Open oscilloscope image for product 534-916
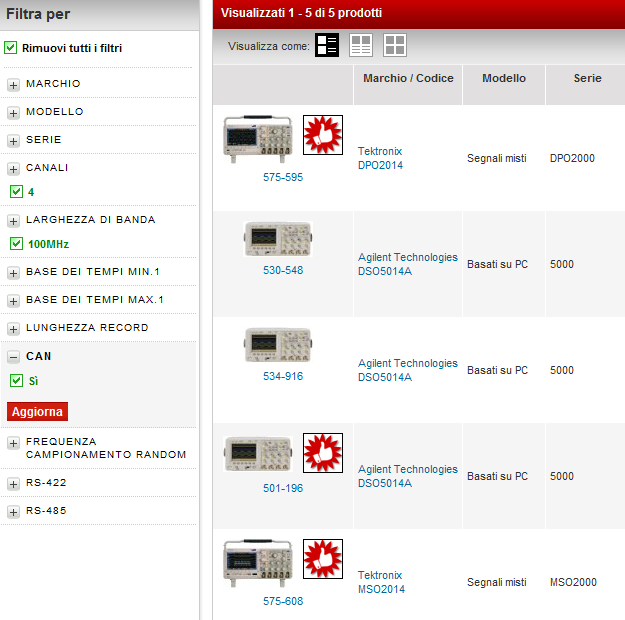Screen dimensions: 625x620 coord(278,346)
